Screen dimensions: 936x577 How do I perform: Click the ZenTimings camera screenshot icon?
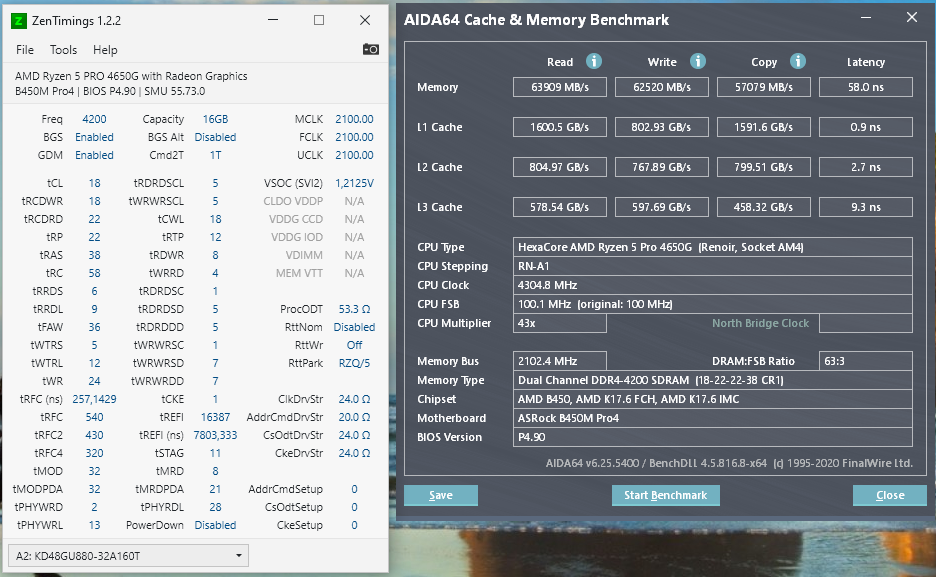[370, 49]
